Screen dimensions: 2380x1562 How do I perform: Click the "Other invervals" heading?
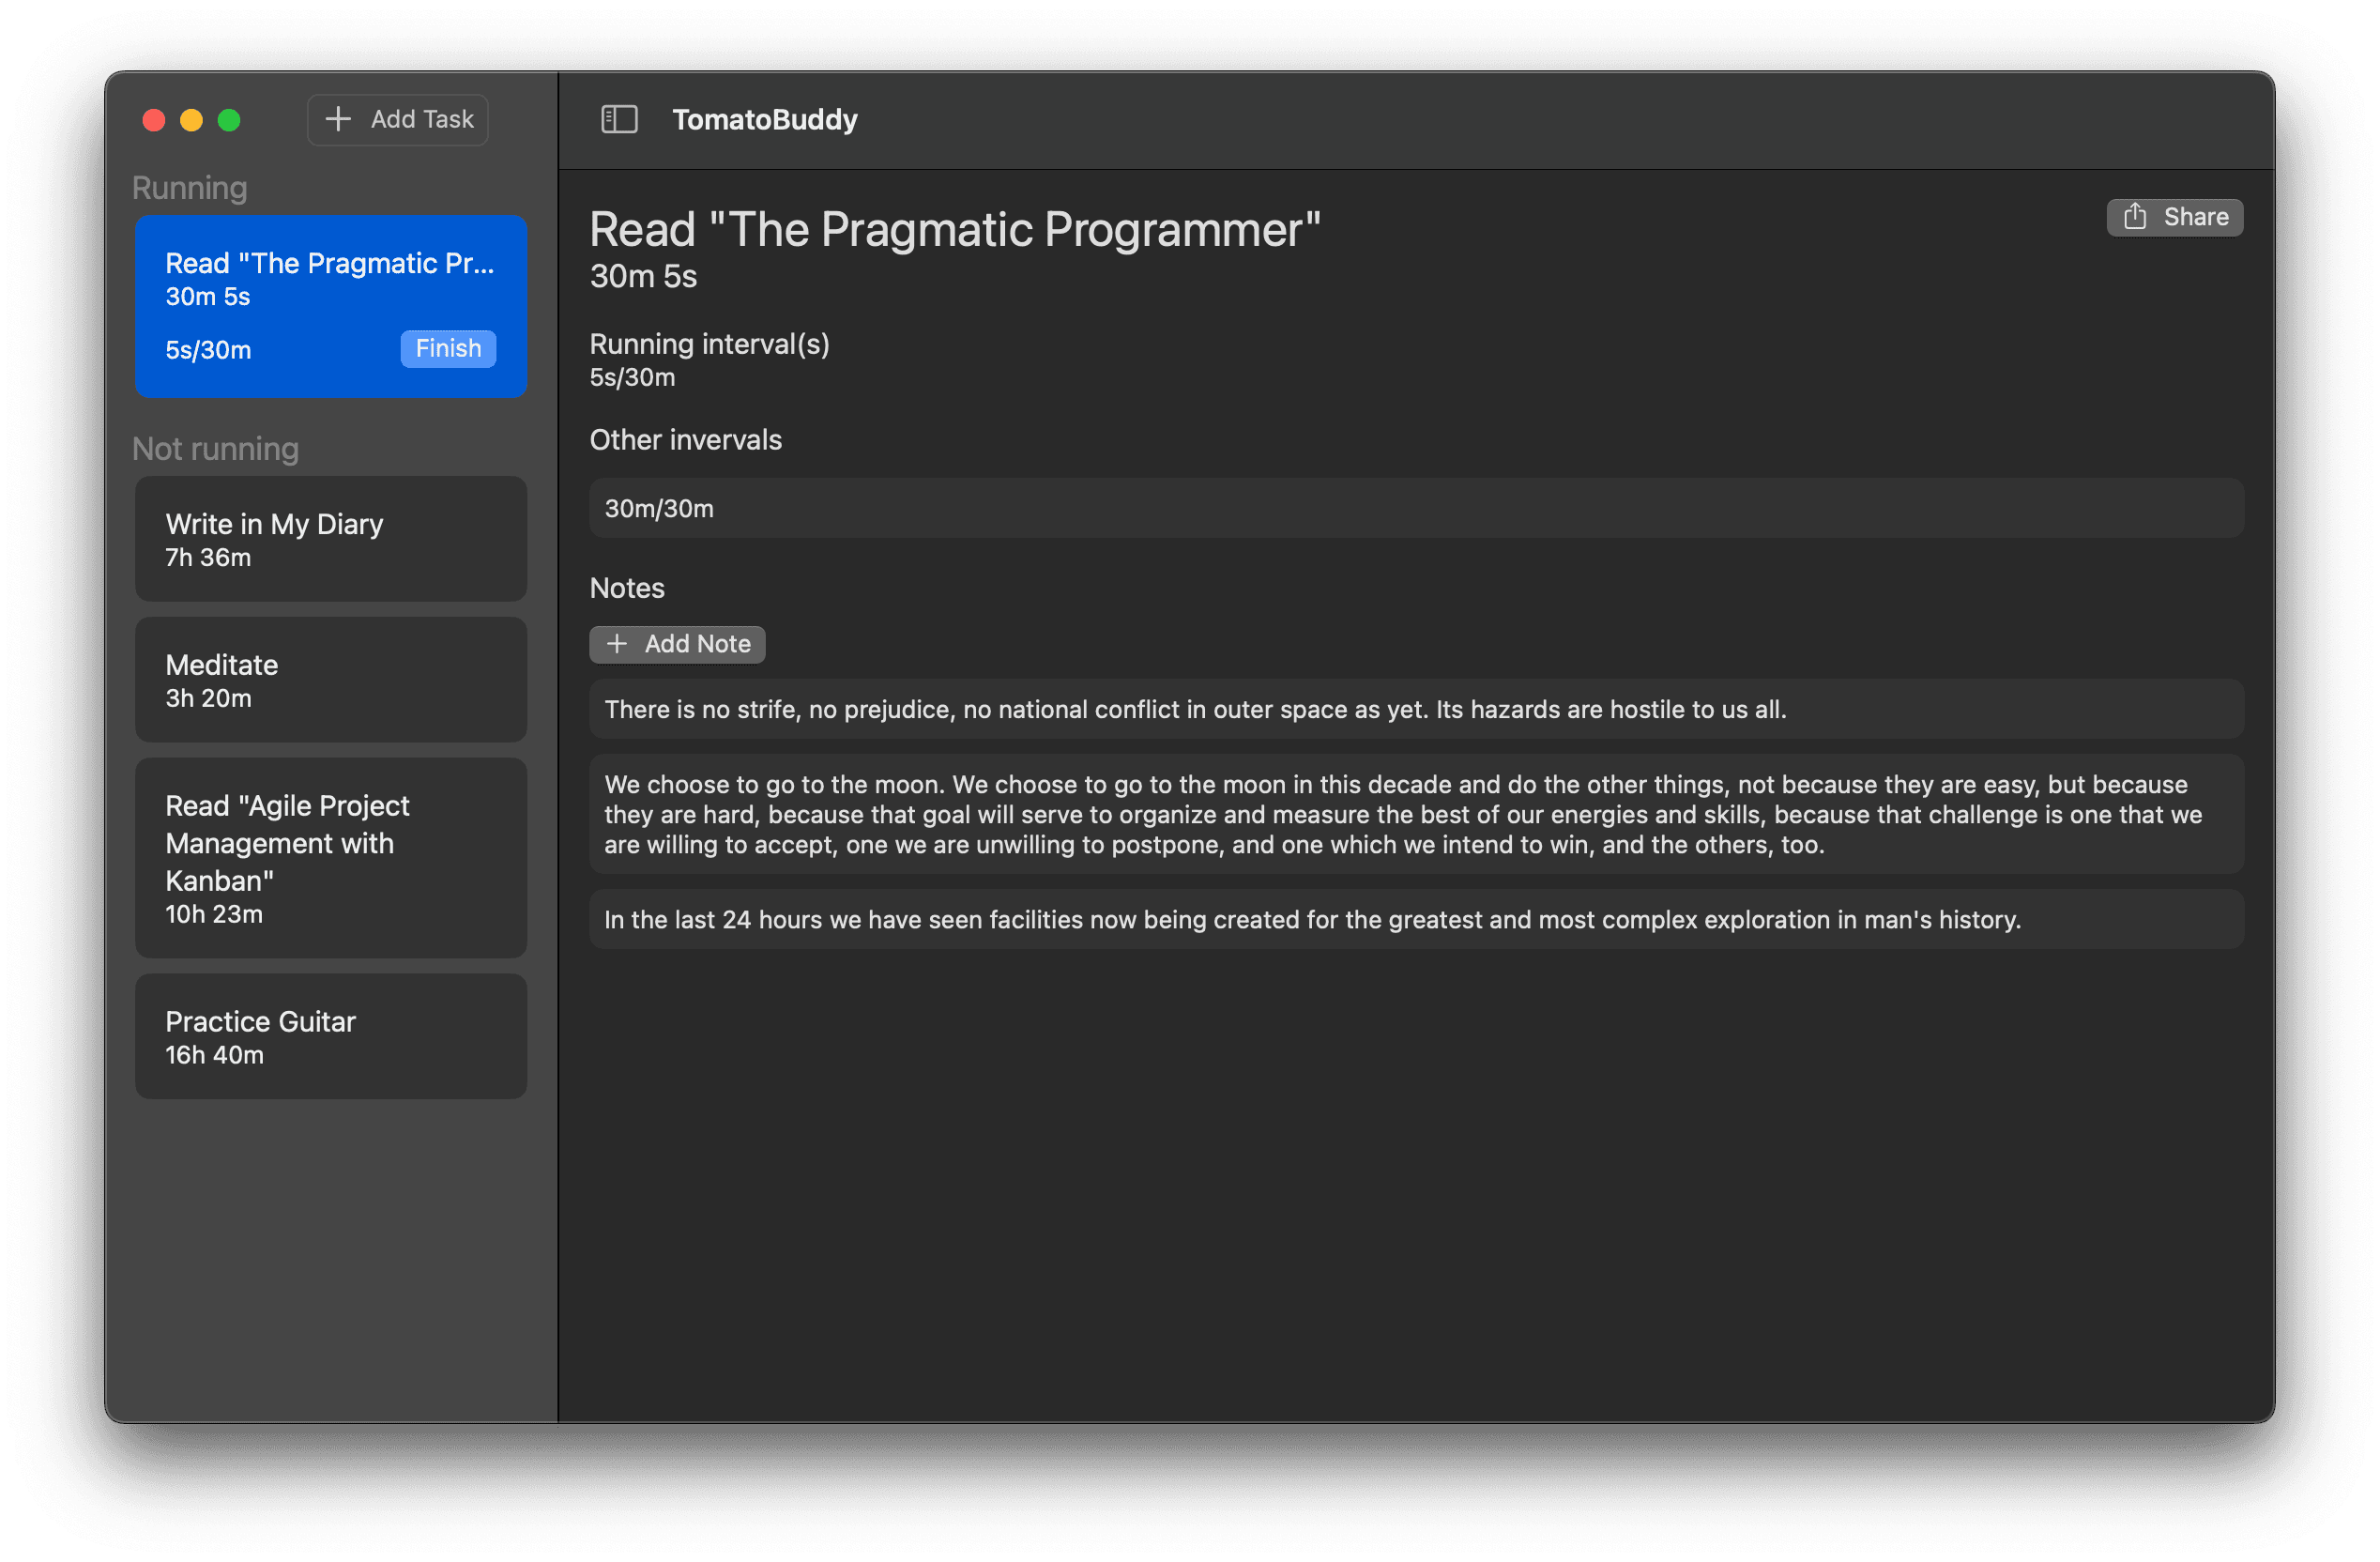tap(685, 440)
